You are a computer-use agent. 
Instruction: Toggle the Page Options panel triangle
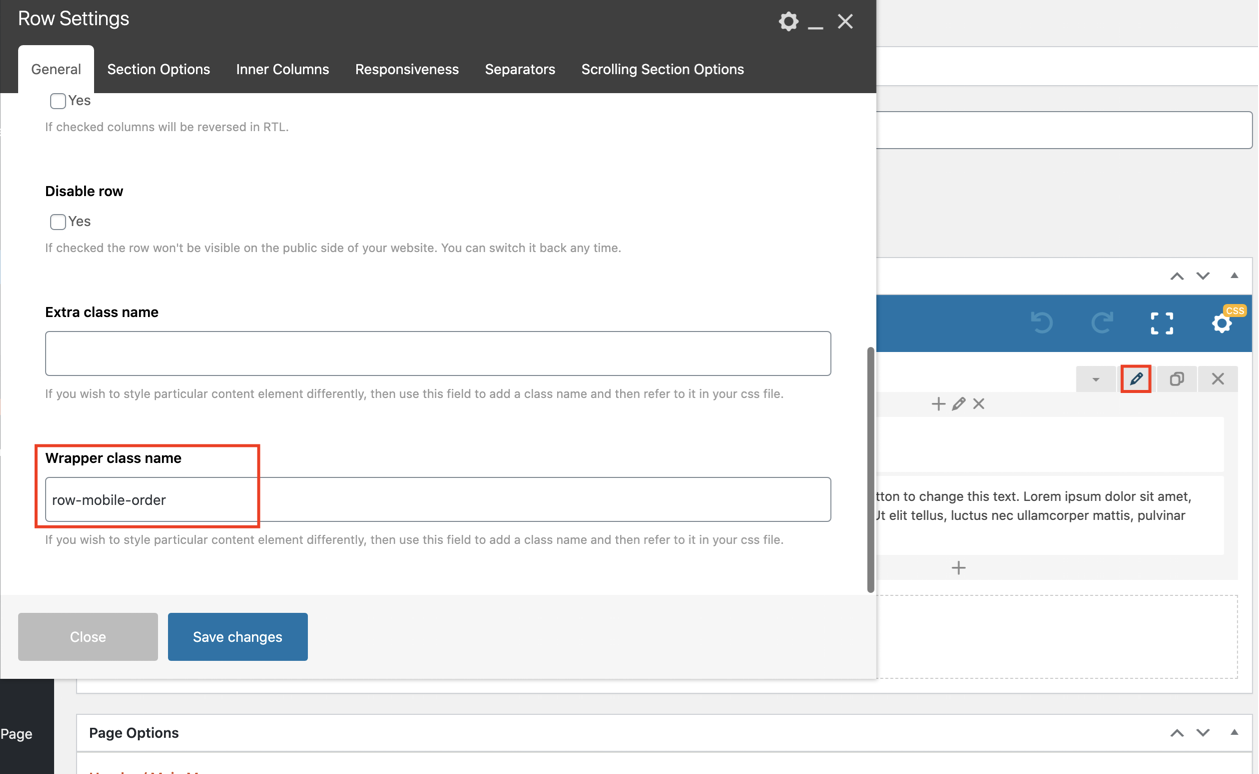point(1234,732)
